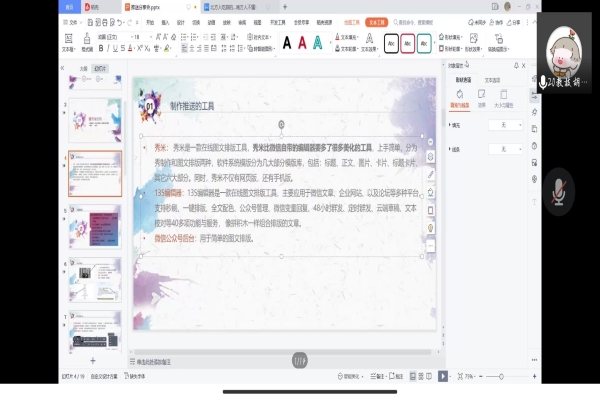Apply the black A text art style
The image size is (600, 400).
coord(287,42)
